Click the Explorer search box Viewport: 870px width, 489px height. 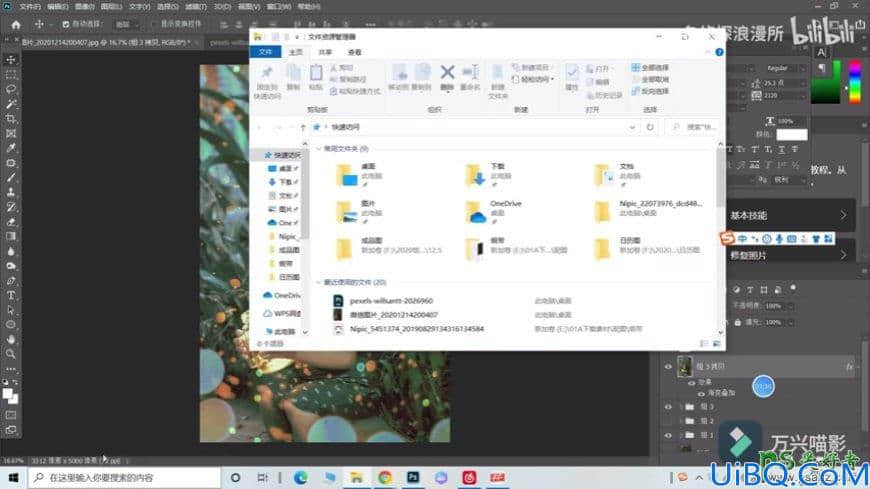(694, 127)
